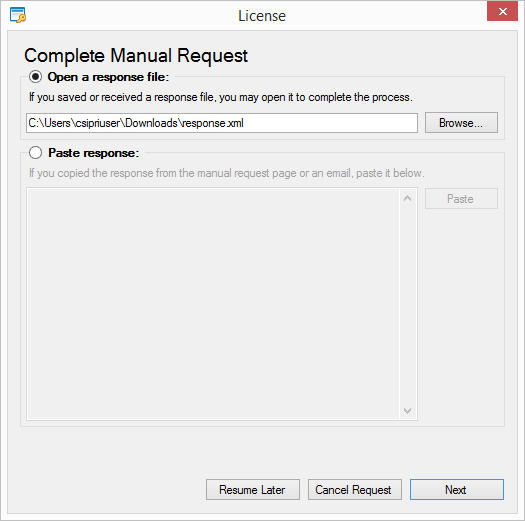The width and height of the screenshot is (525, 521).
Task: Click the text area vertical scrollbar track
Action: [407, 304]
